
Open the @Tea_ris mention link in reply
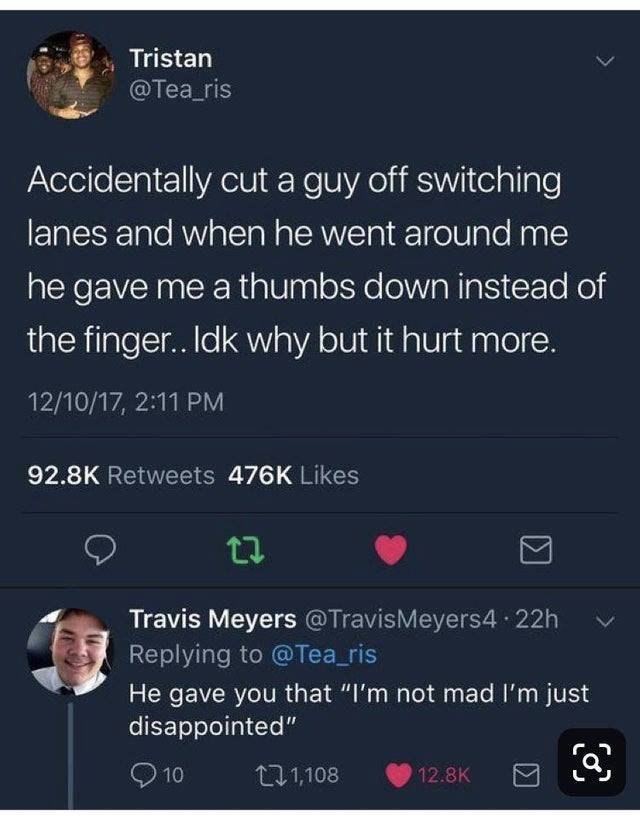(324, 655)
